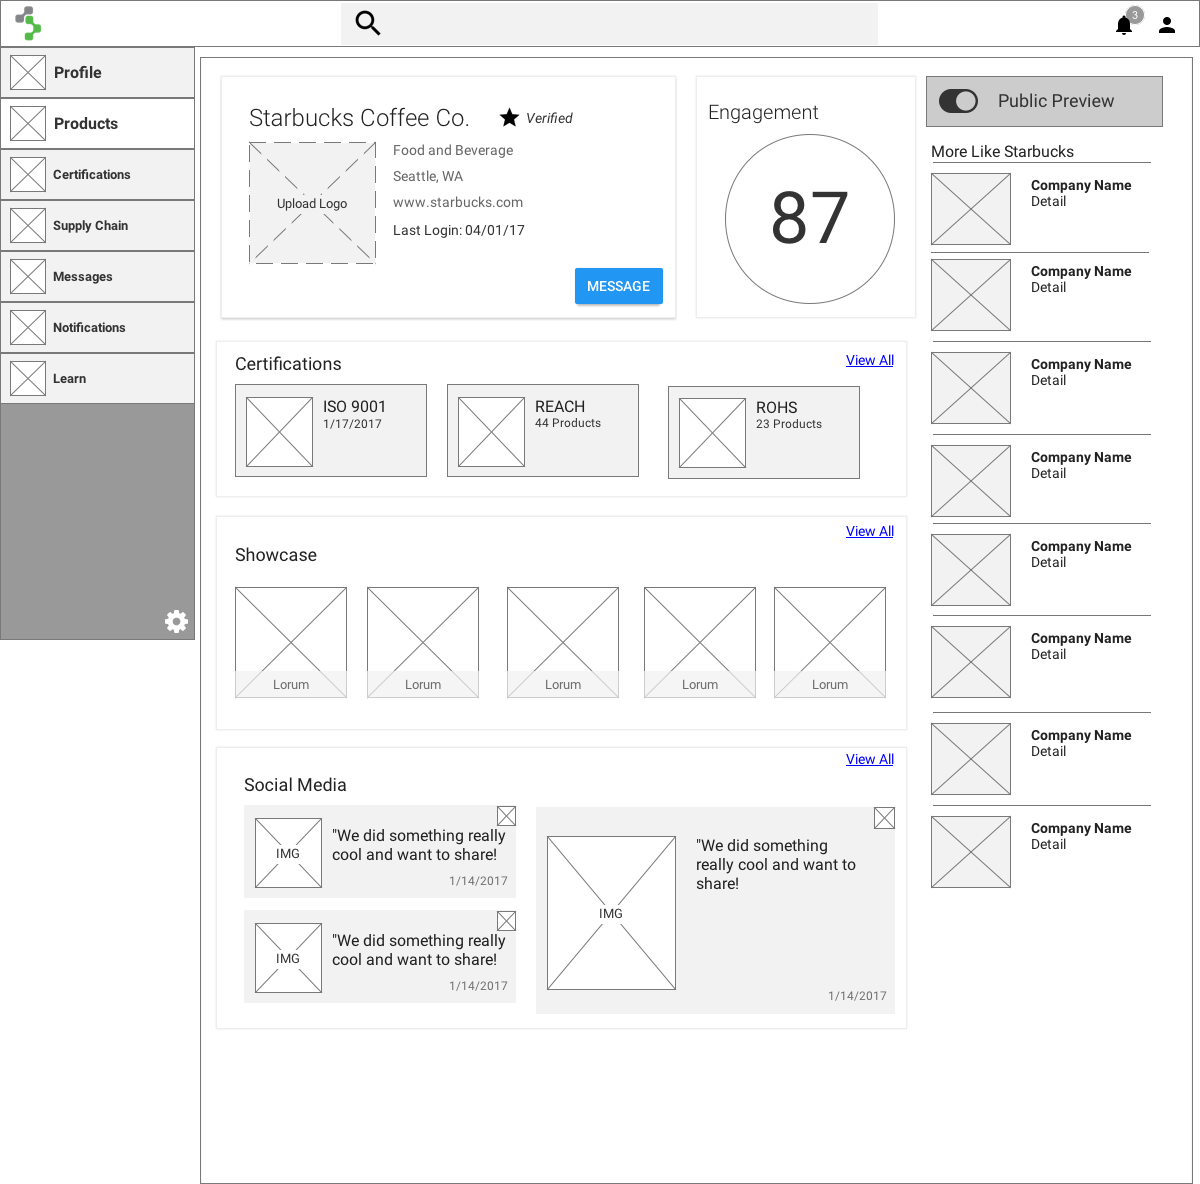Click 'More Like Starbucks' heading
1200x1184 pixels.
[1002, 151]
